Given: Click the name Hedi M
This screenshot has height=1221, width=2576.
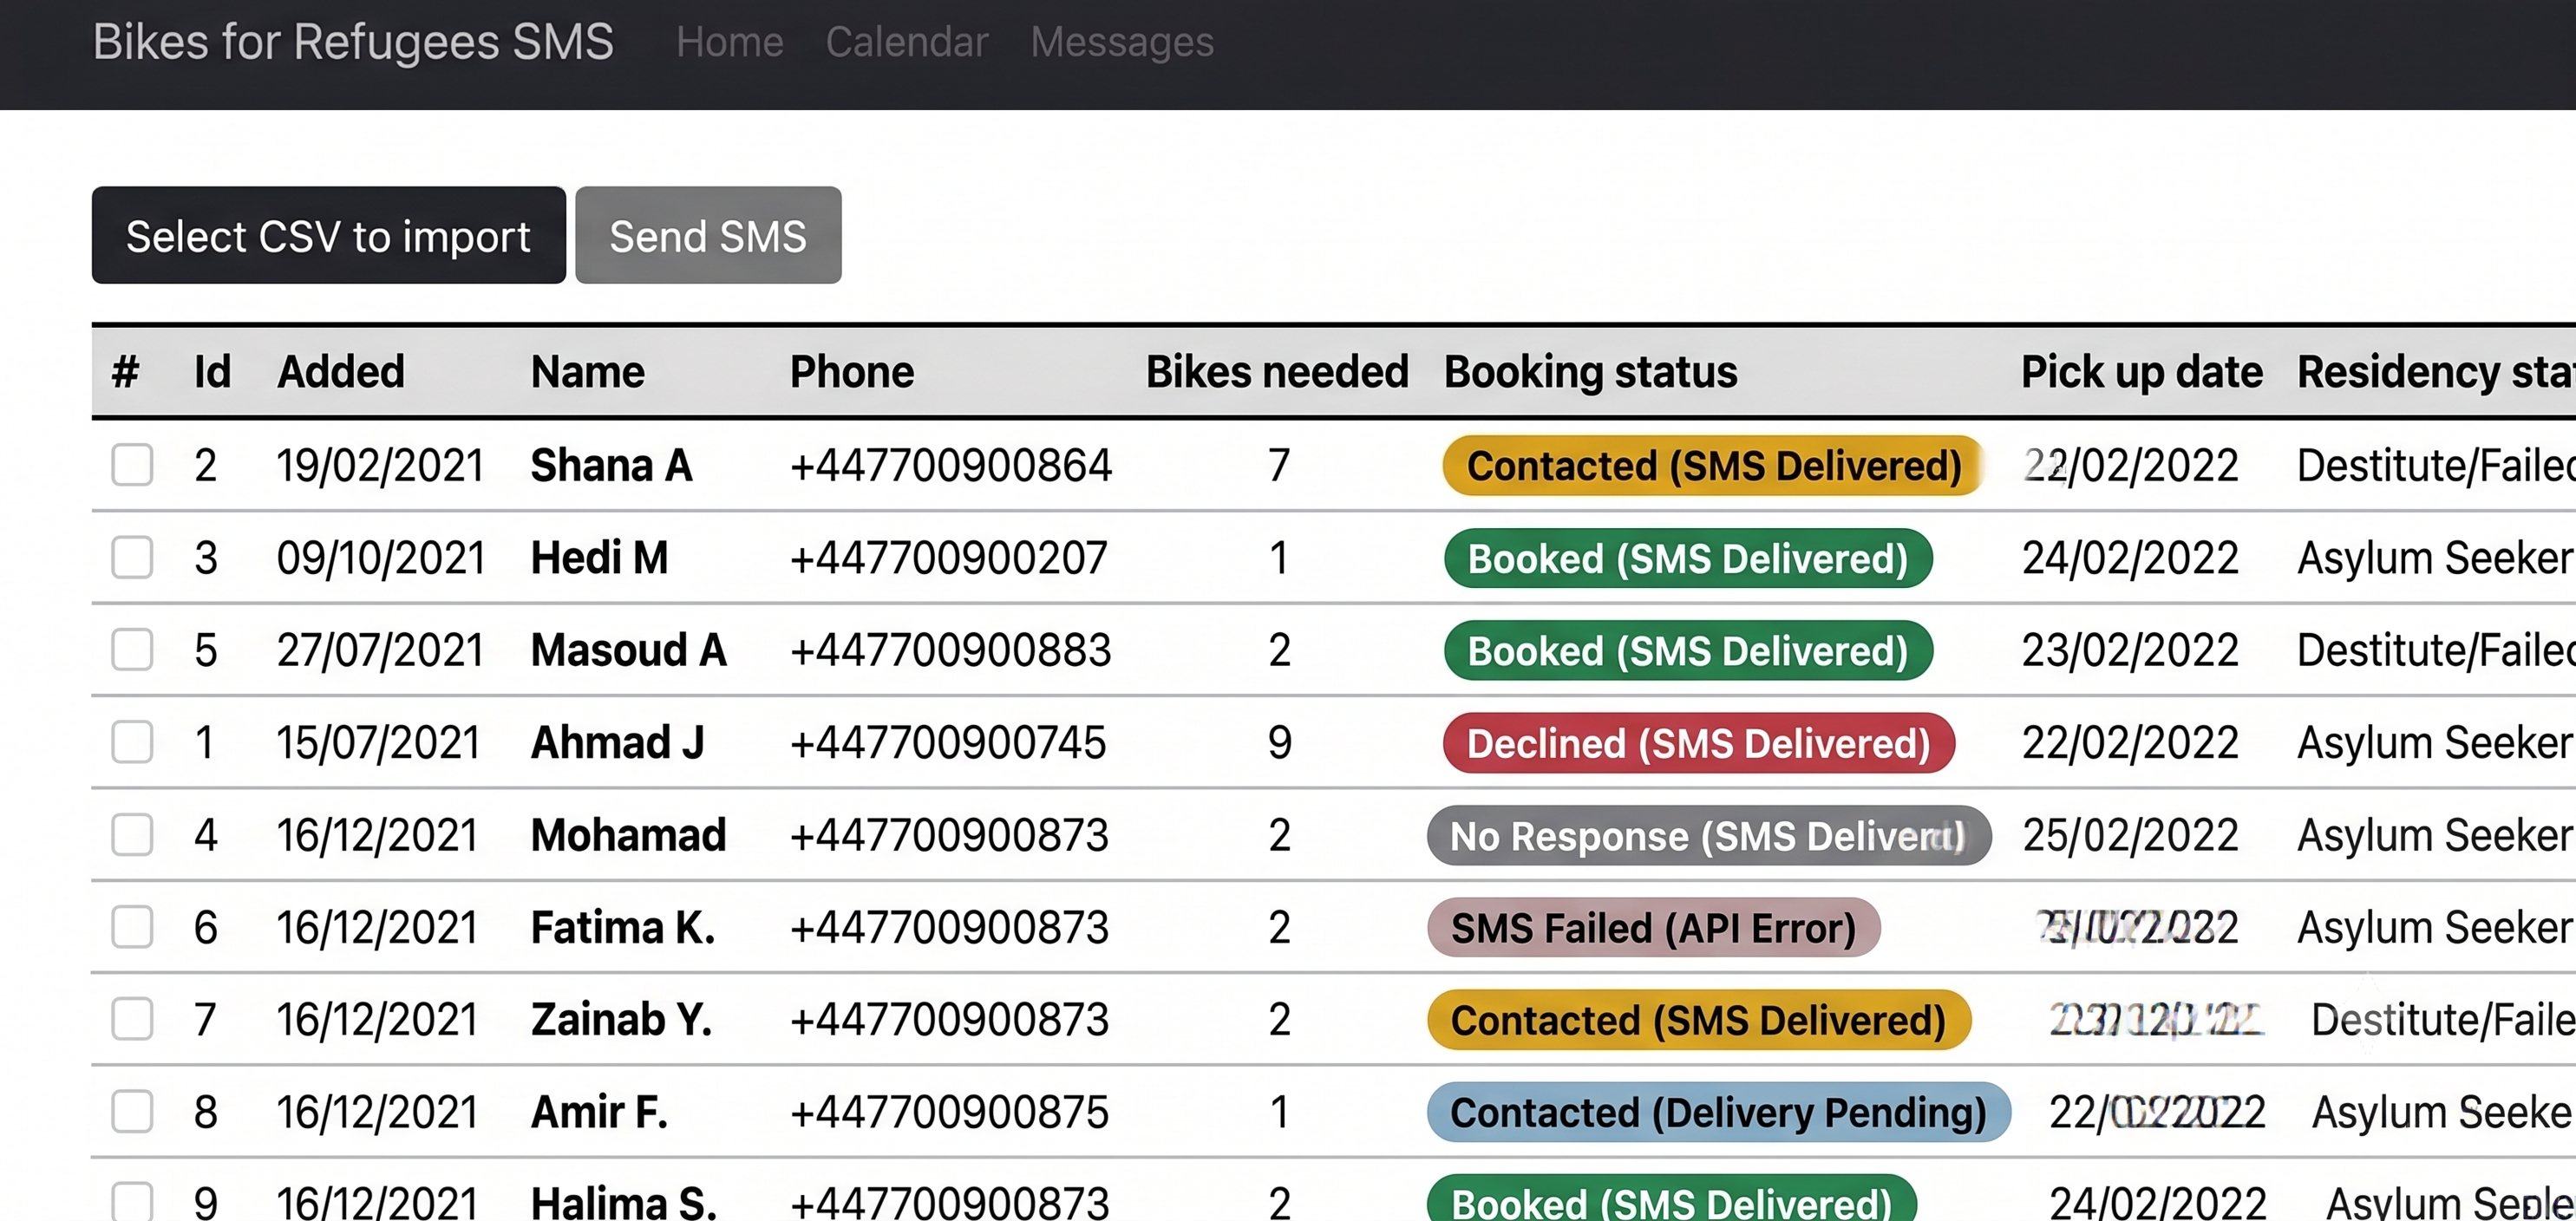Looking at the screenshot, I should tap(599, 558).
